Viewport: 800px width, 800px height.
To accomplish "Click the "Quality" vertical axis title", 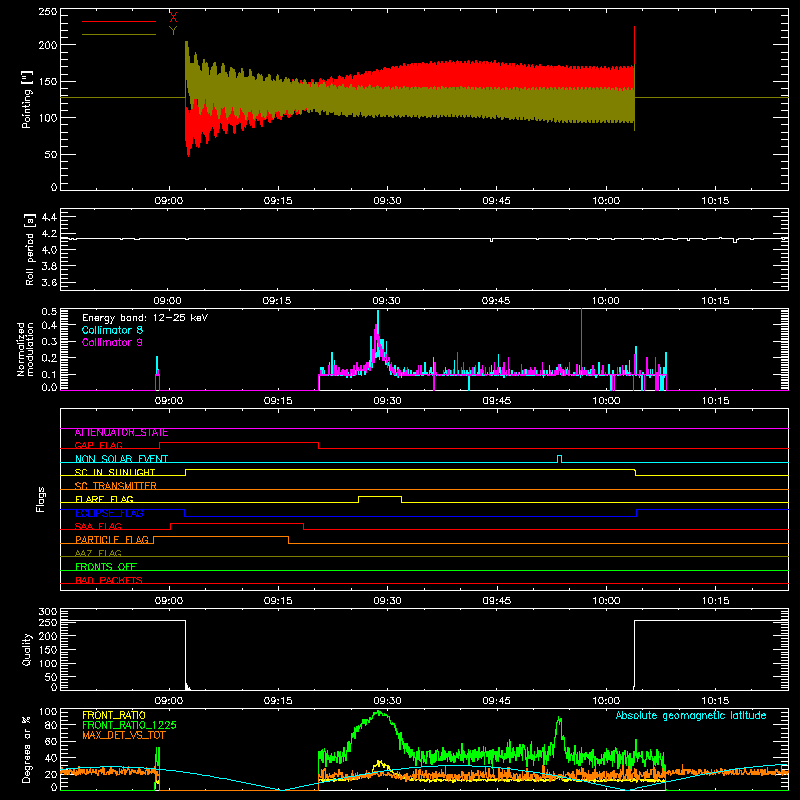I will click(x=27, y=649).
